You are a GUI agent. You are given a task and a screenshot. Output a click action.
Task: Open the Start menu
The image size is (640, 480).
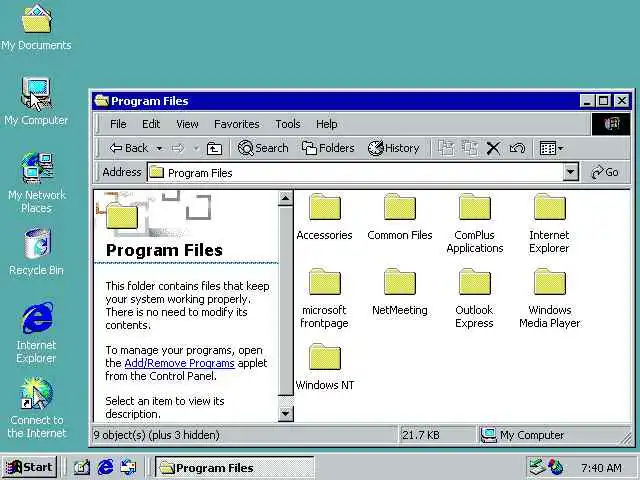tap(29, 467)
